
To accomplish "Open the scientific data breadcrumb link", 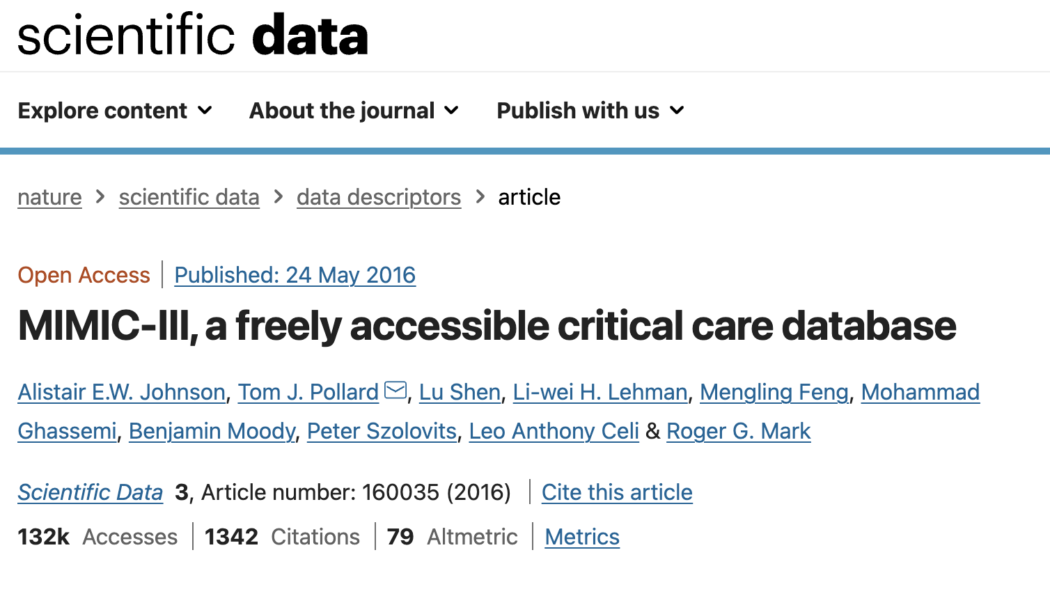I will [x=189, y=197].
